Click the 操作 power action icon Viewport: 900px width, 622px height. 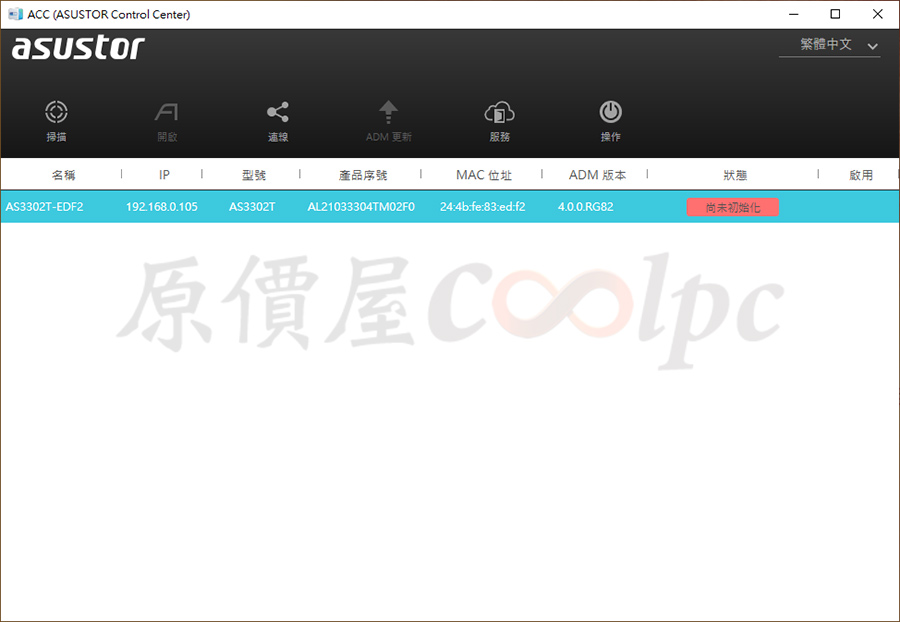pyautogui.click(x=611, y=112)
